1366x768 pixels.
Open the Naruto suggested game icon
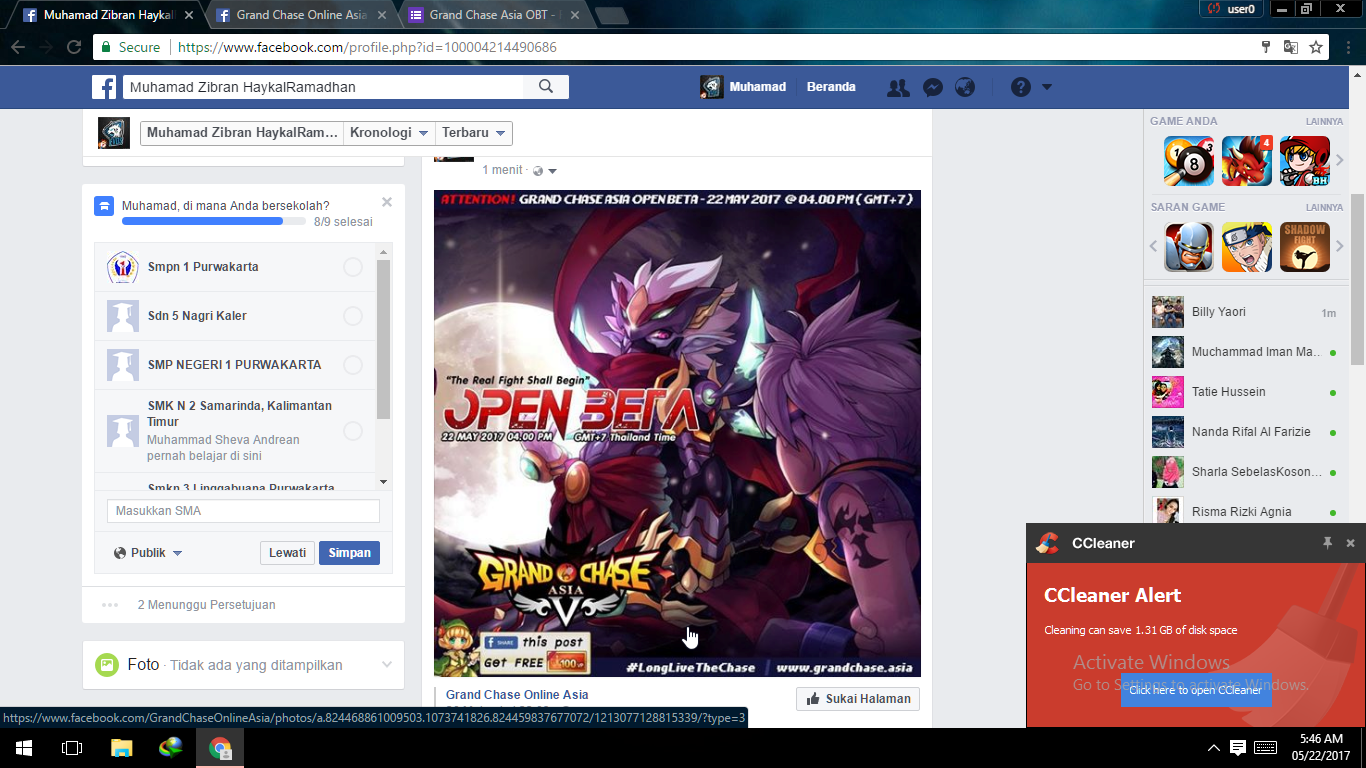tap(1247, 247)
